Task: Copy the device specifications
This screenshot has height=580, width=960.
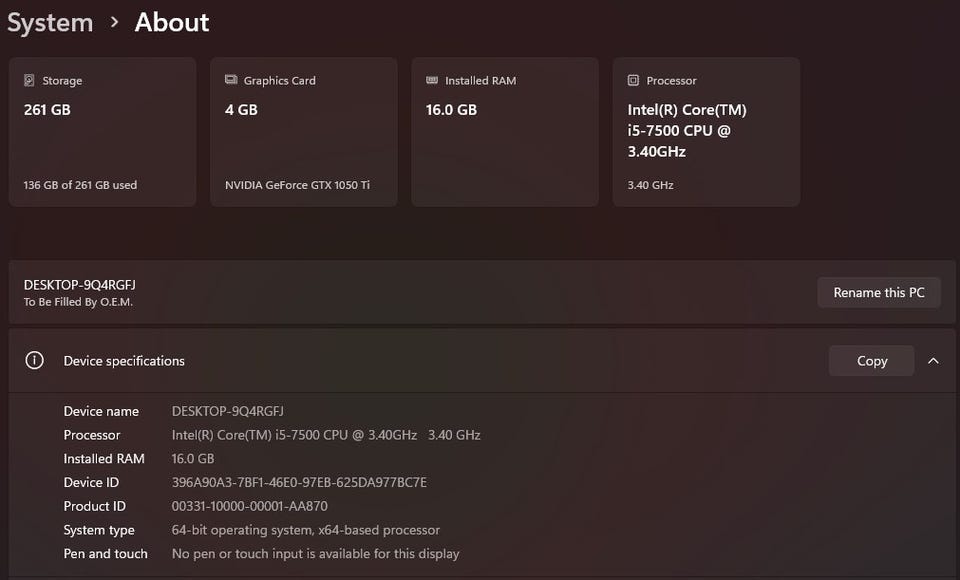Action: tap(871, 361)
